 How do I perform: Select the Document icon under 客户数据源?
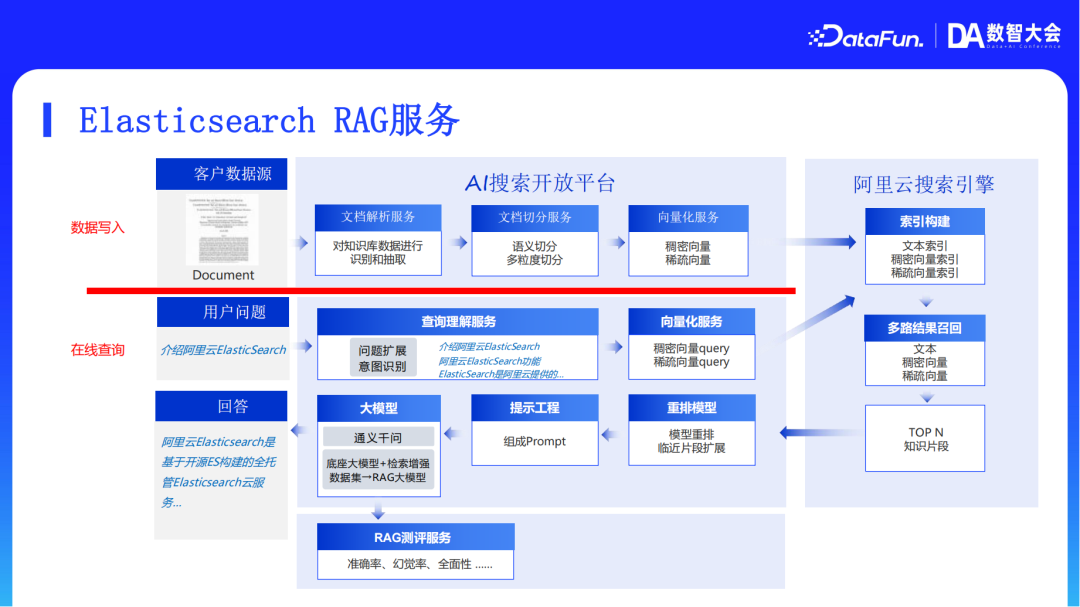[x=221, y=232]
